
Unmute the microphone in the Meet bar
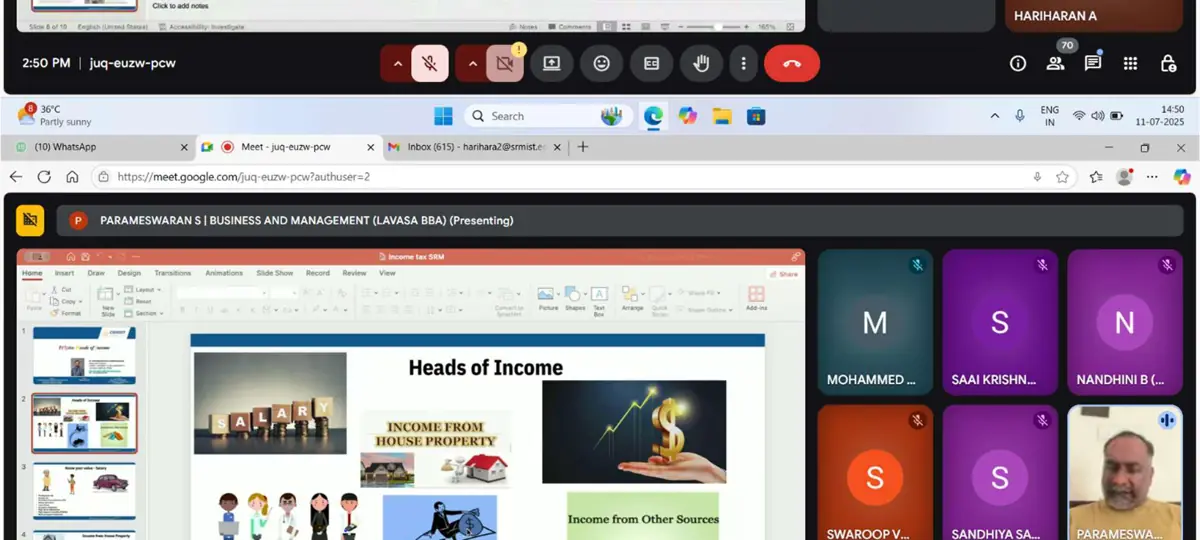[430, 63]
